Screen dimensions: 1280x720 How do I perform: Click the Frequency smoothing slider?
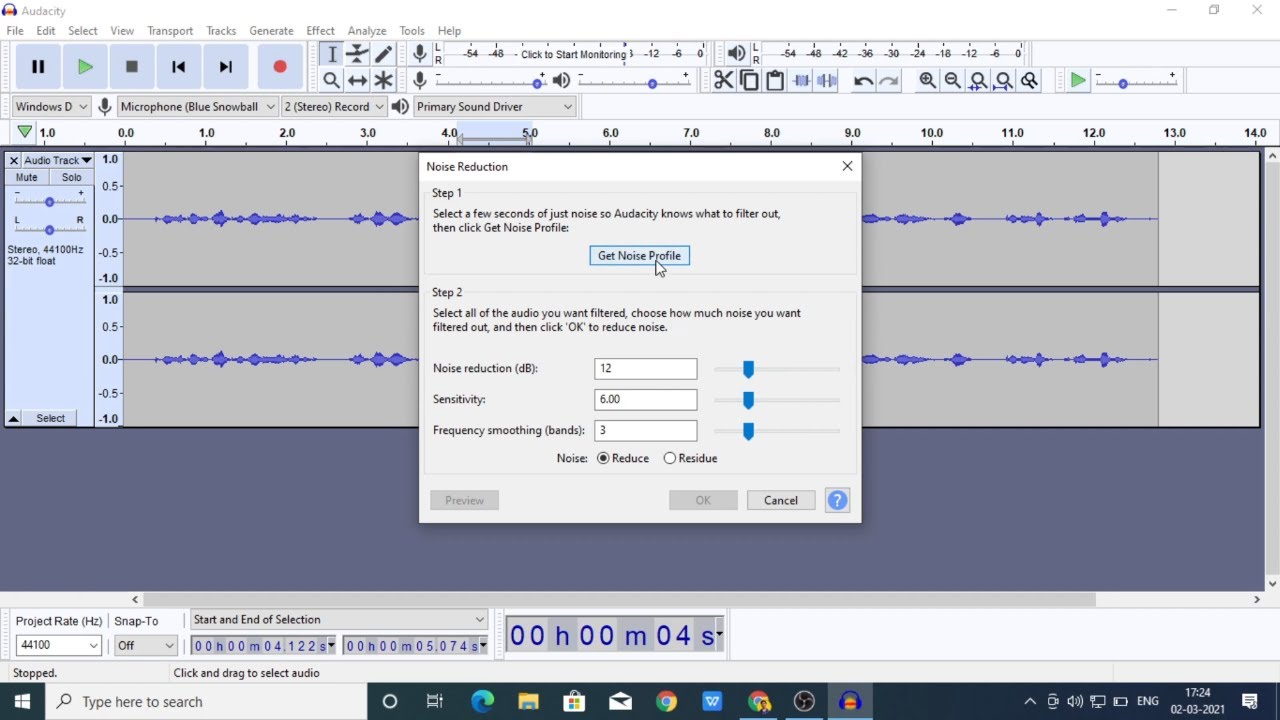pos(777,431)
